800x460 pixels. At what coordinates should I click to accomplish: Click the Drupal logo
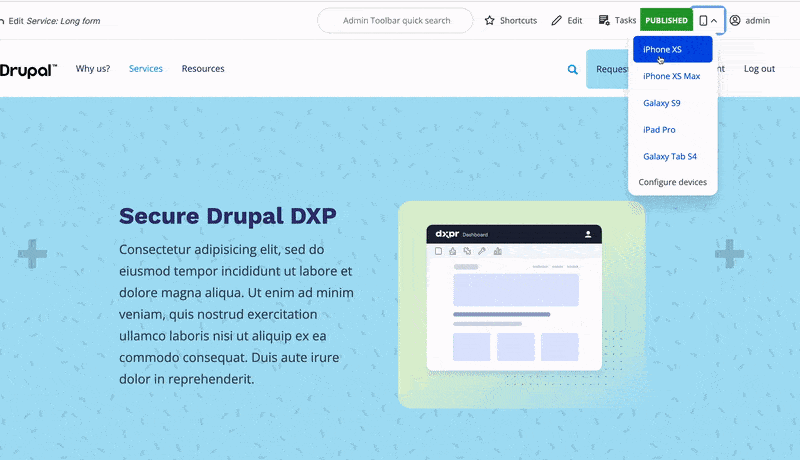click(x=28, y=70)
